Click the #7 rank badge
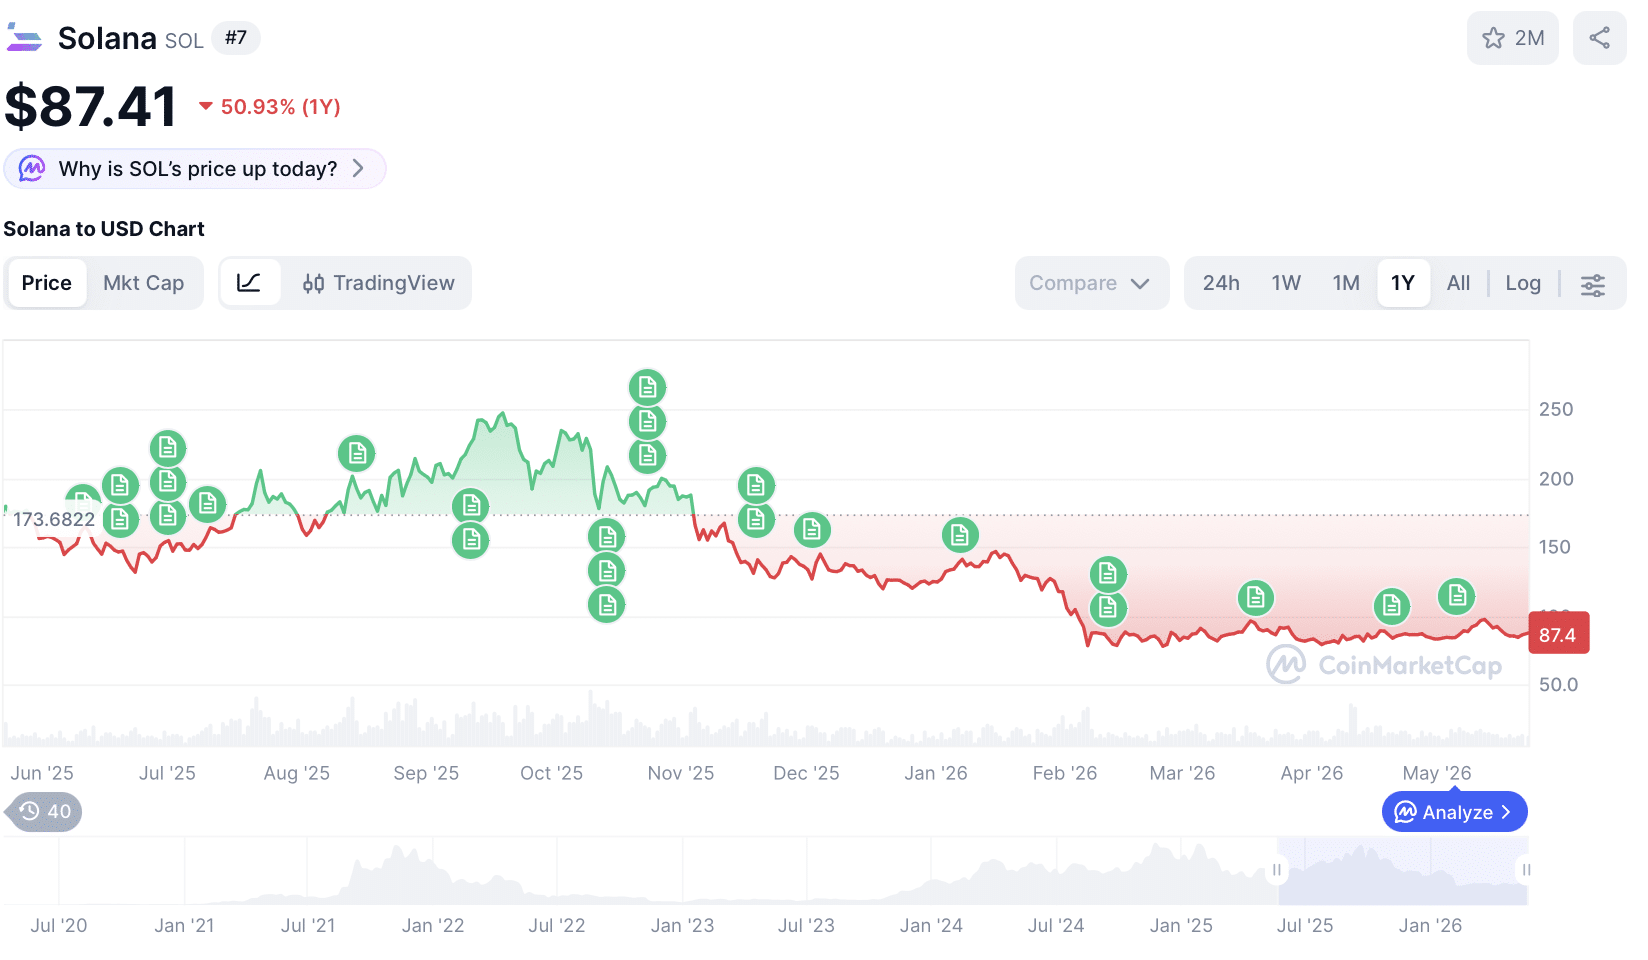 pos(236,38)
